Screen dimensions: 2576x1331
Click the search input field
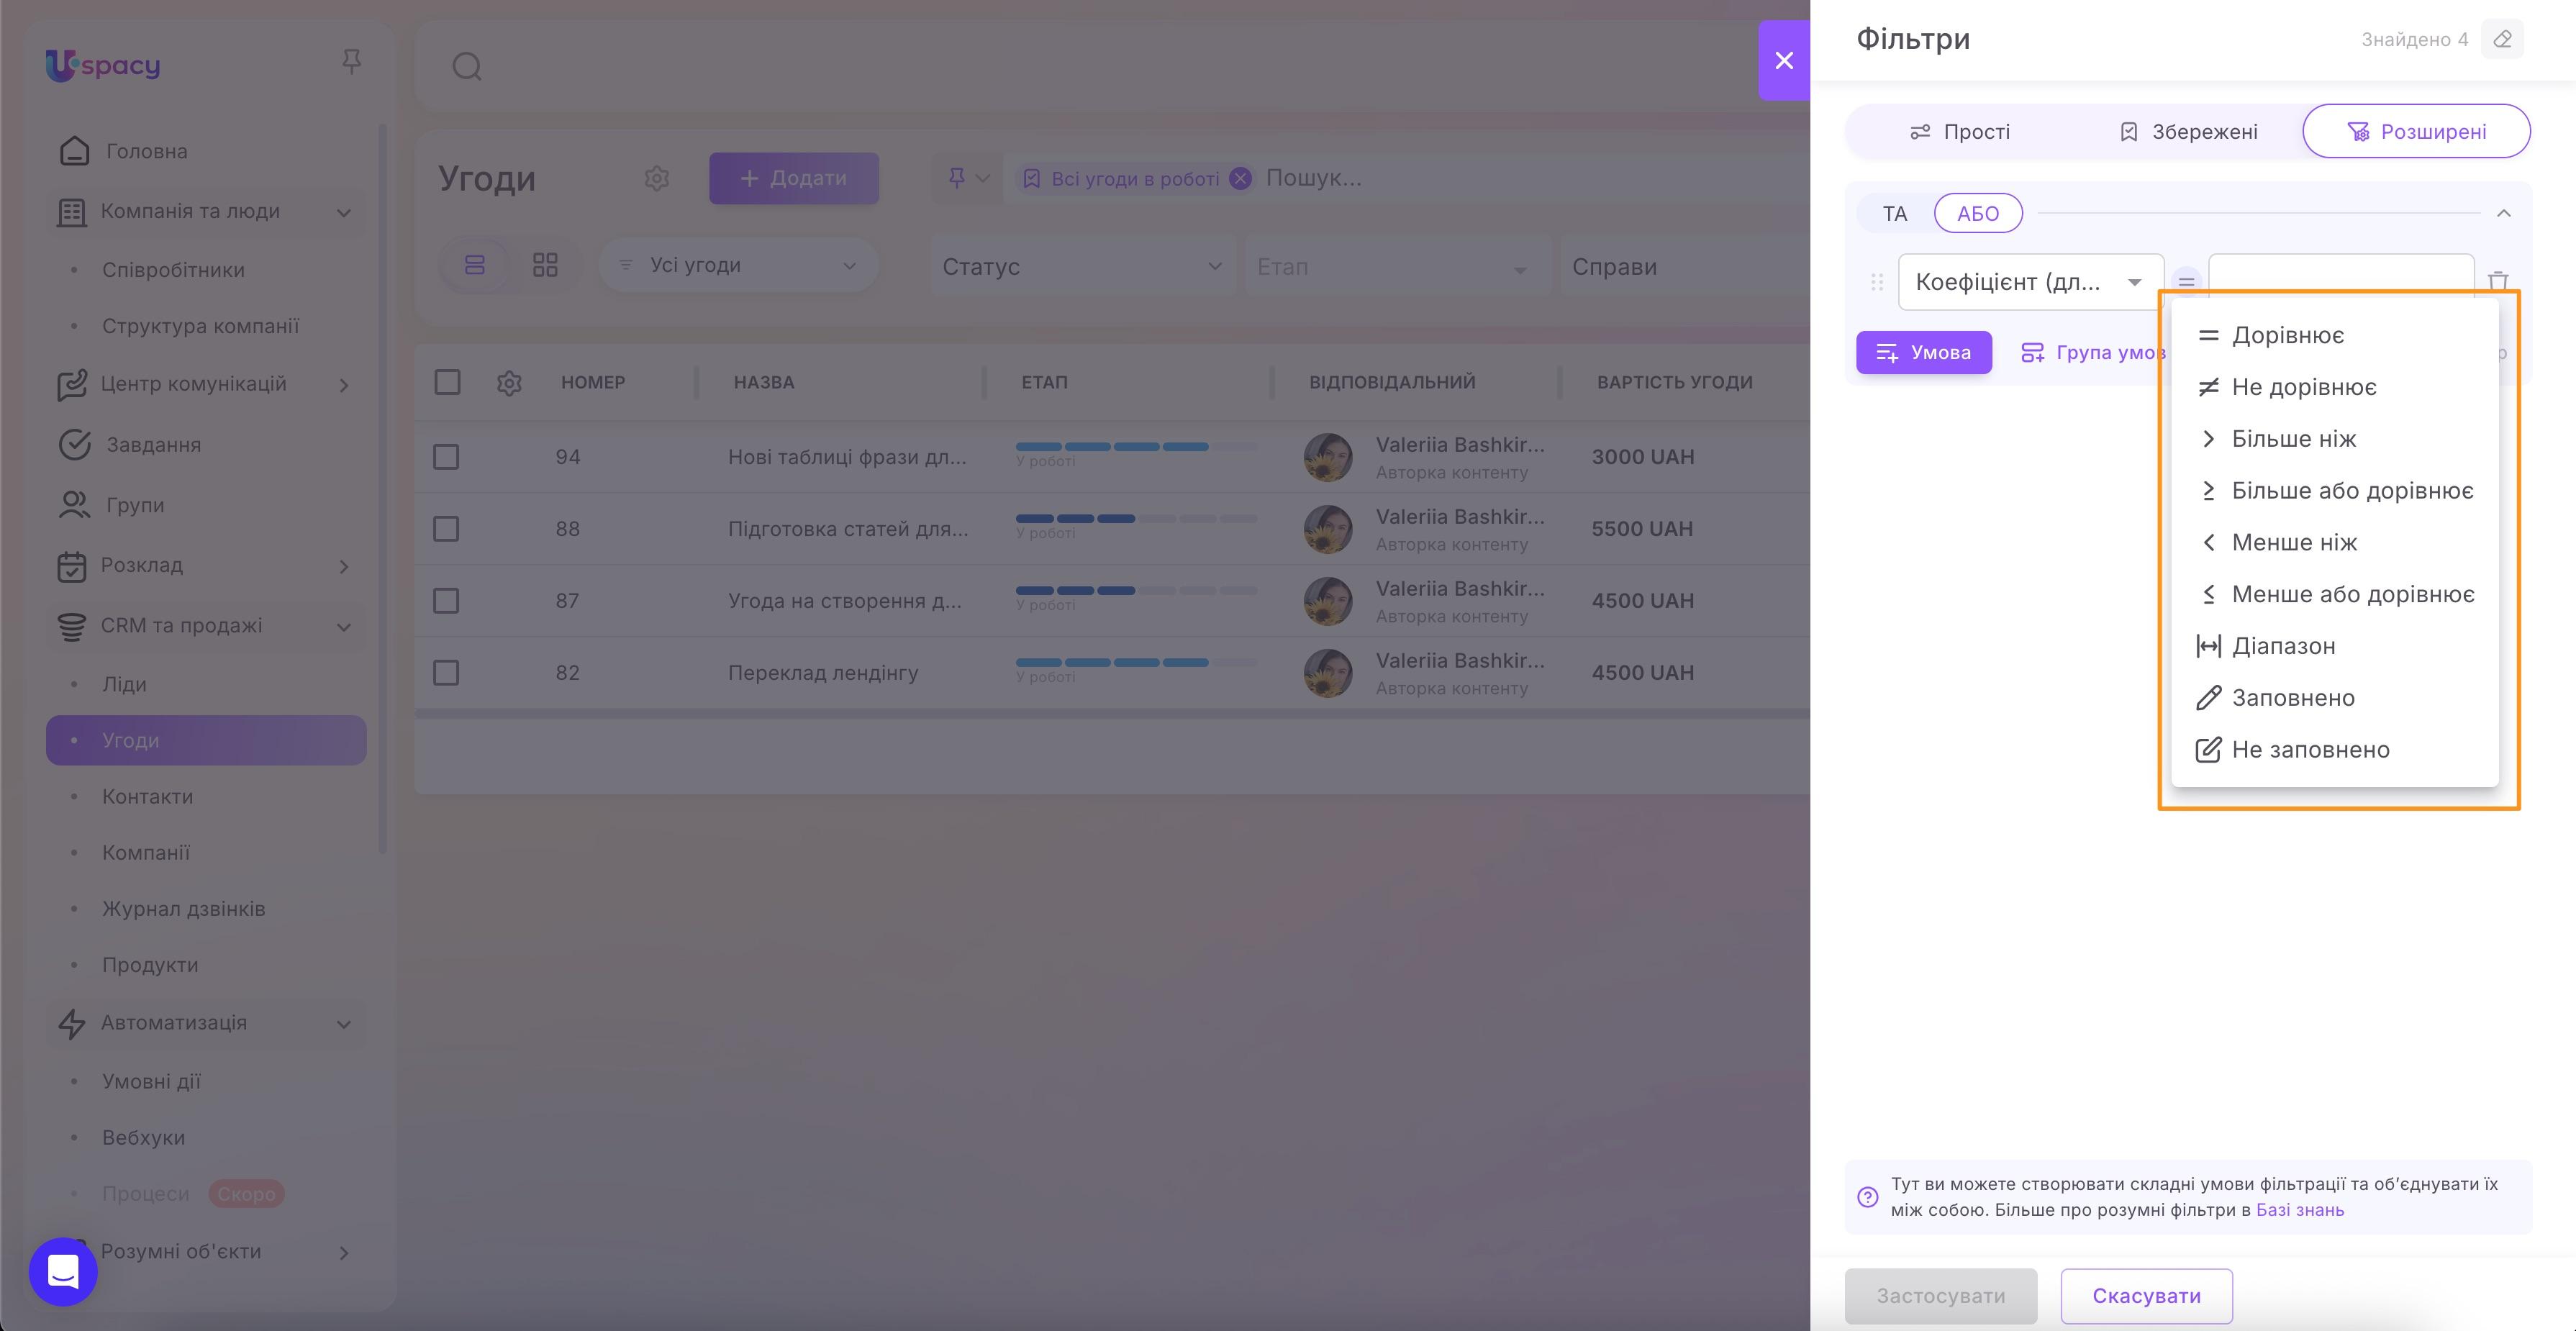pyautogui.click(x=700, y=66)
